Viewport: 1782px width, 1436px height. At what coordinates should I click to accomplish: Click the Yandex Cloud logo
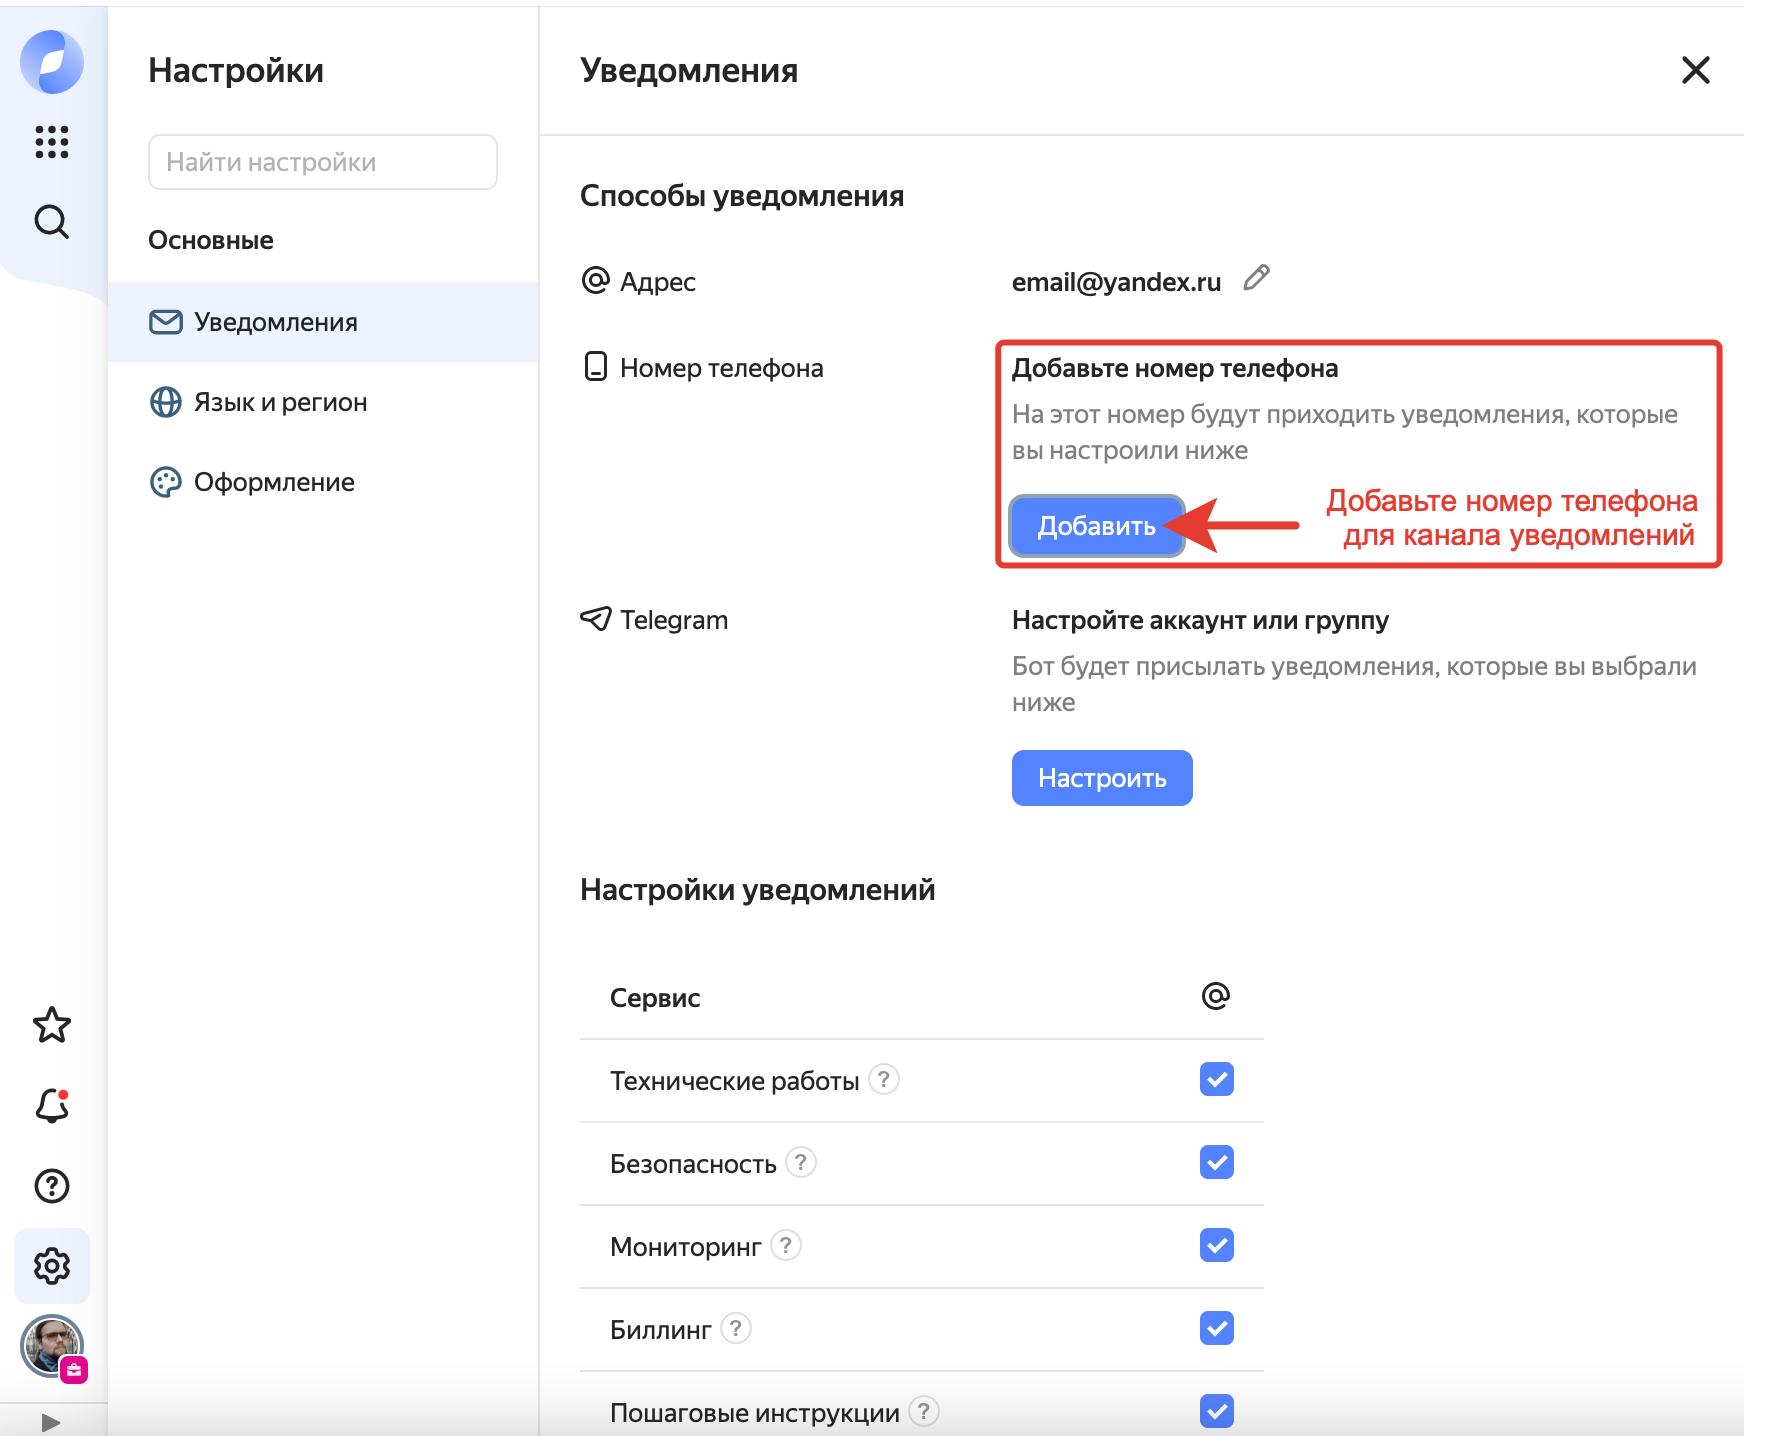tap(51, 62)
